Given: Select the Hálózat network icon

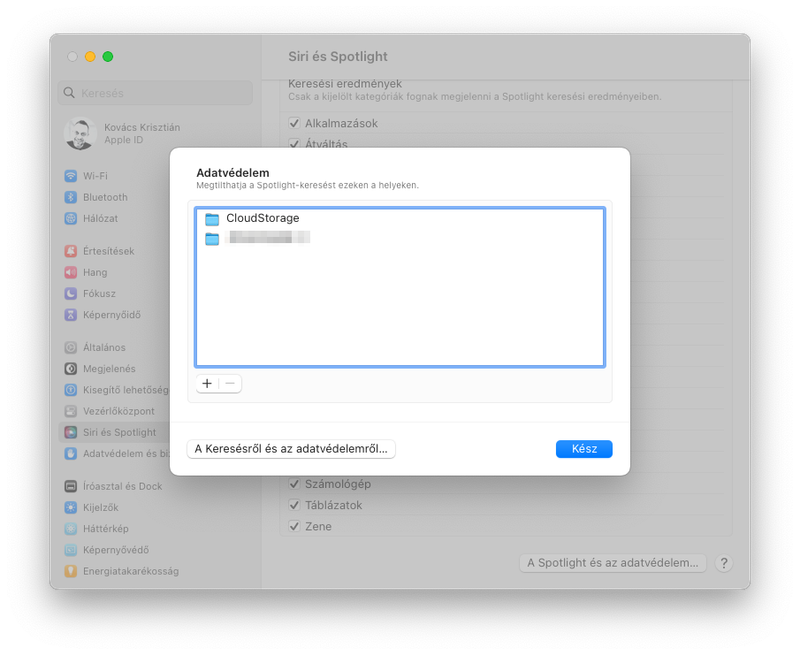Looking at the screenshot, I should coord(71,219).
